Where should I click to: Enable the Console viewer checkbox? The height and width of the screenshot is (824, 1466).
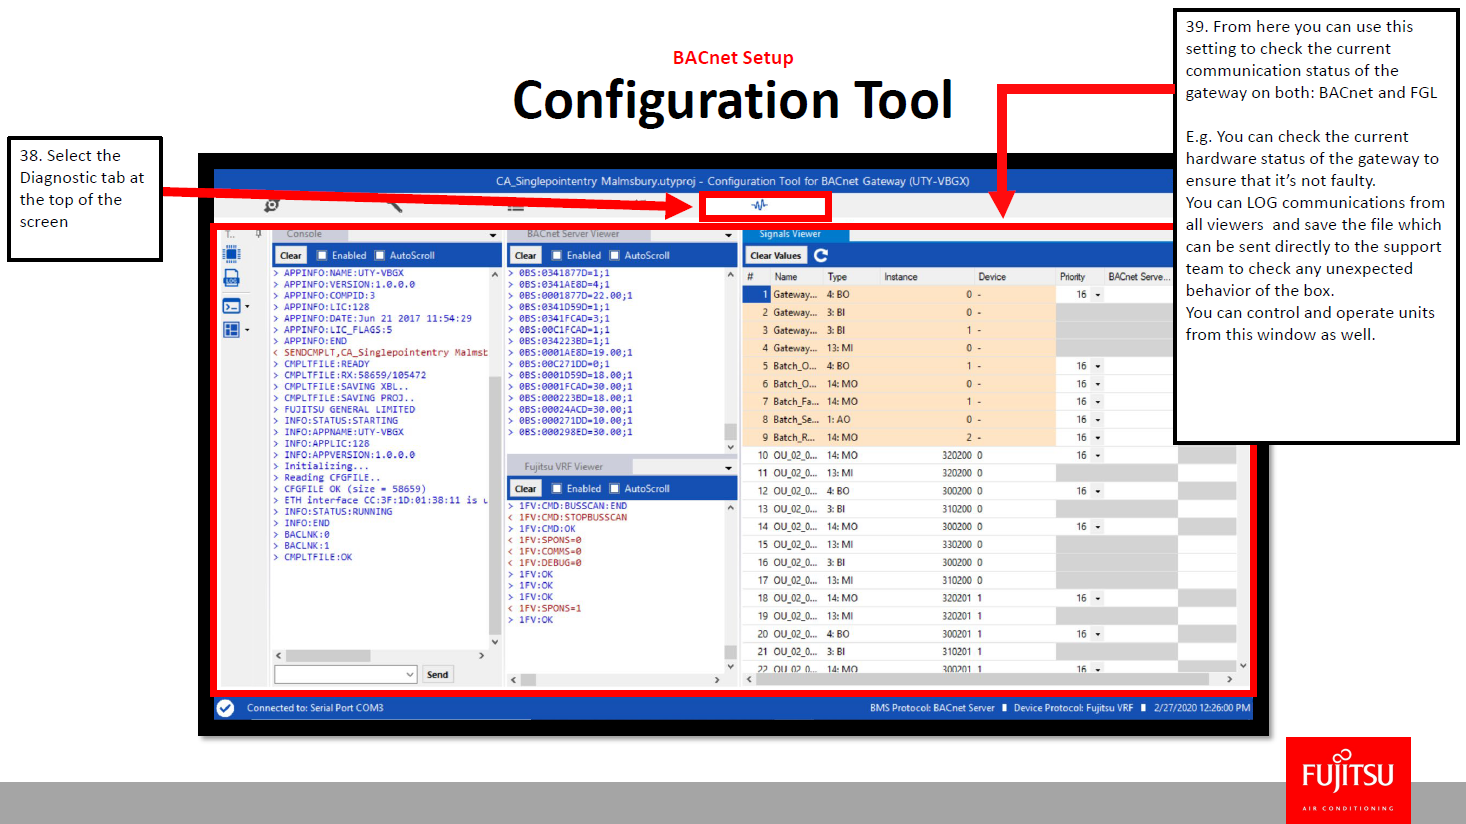pos(322,256)
